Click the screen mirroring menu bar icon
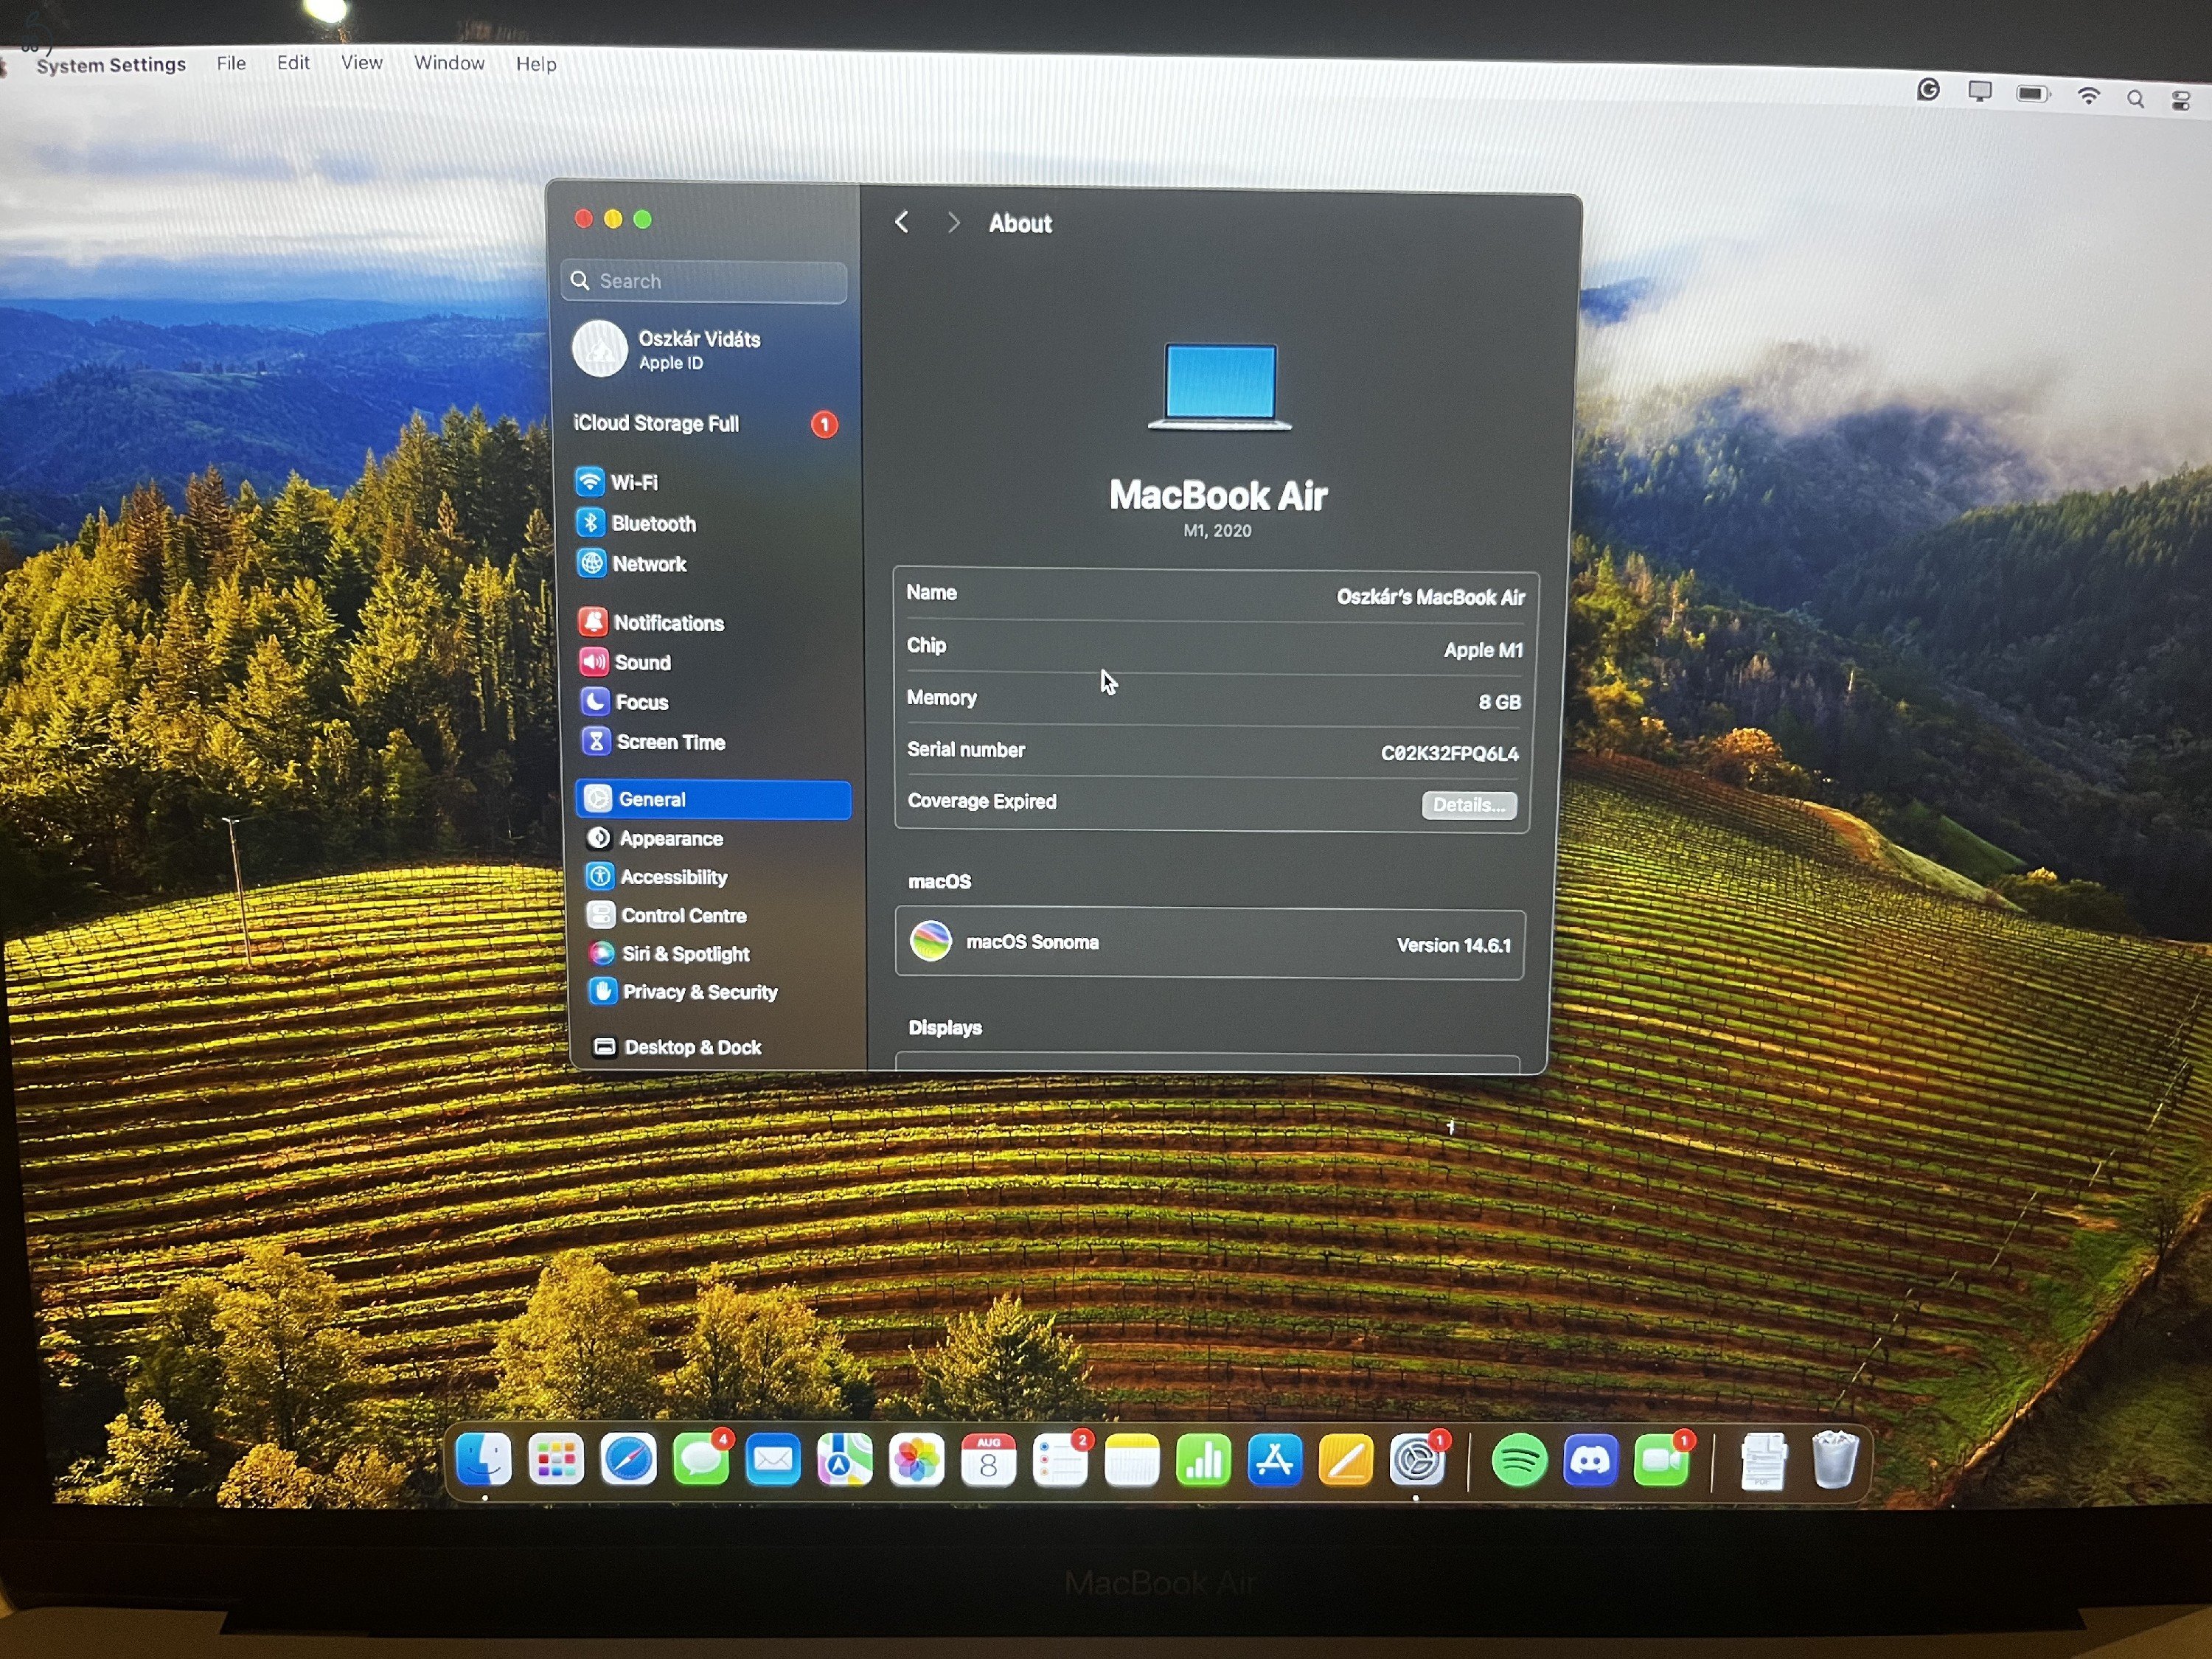2212x1659 pixels. 1980,92
